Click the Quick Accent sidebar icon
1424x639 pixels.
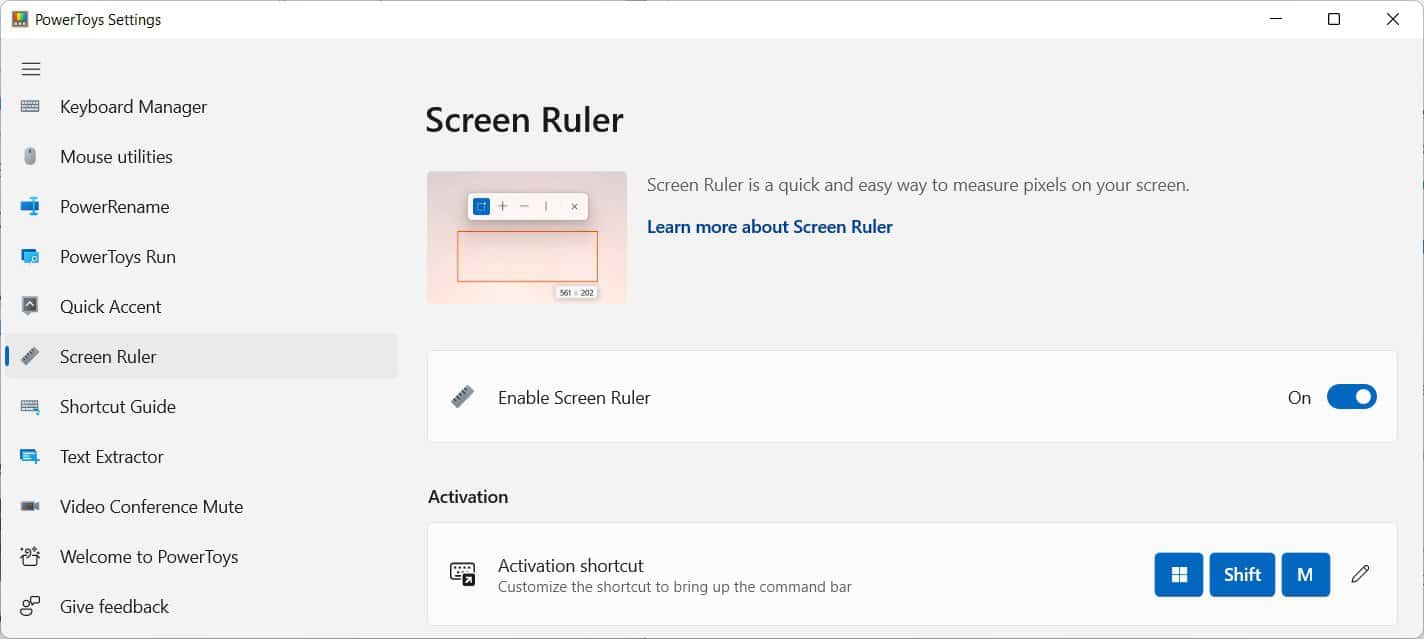[31, 307]
